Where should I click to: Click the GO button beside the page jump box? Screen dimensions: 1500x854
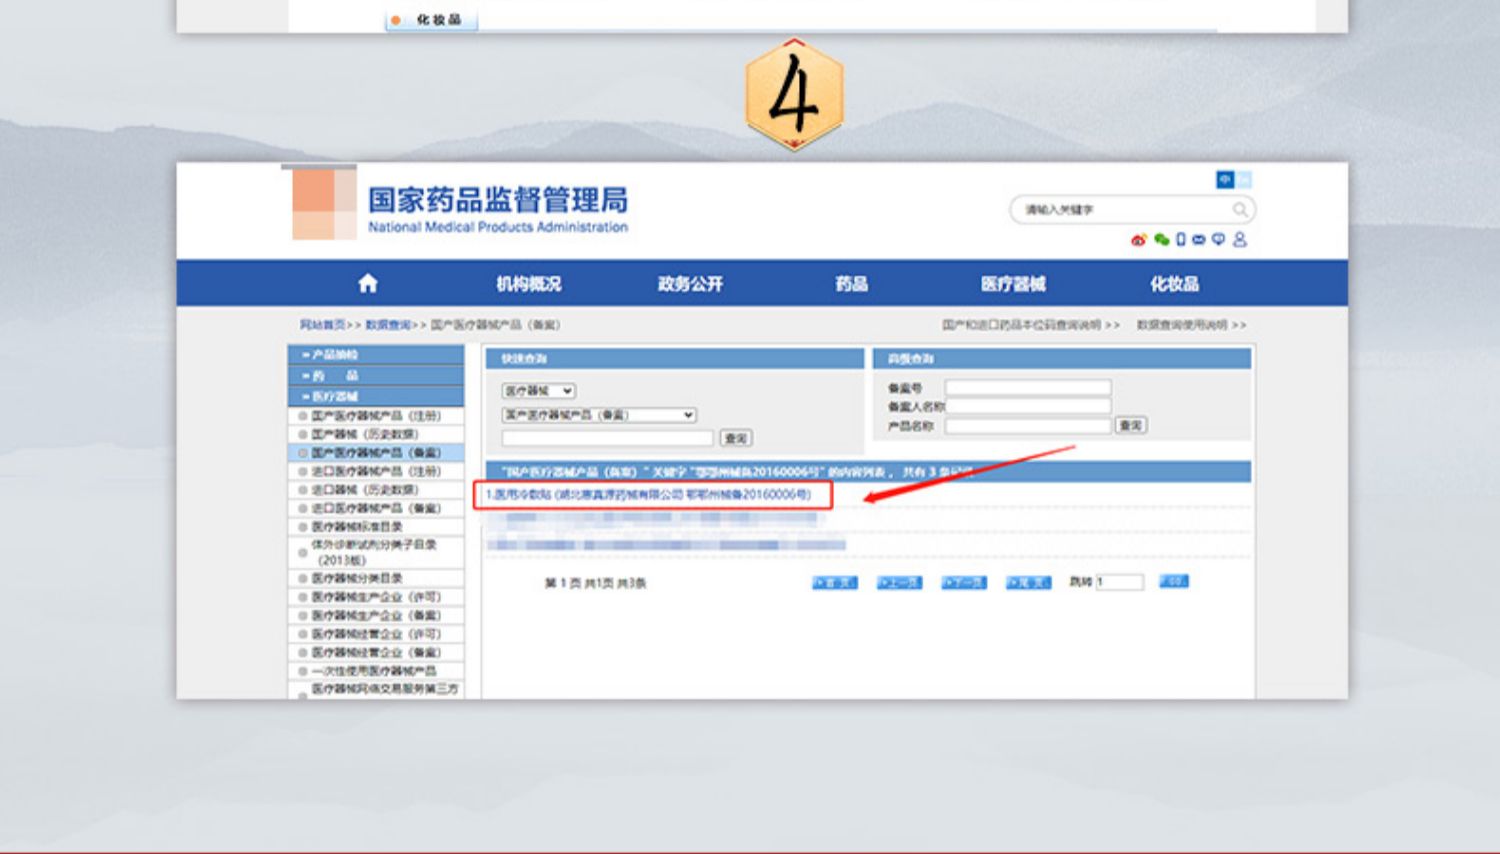click(1174, 581)
